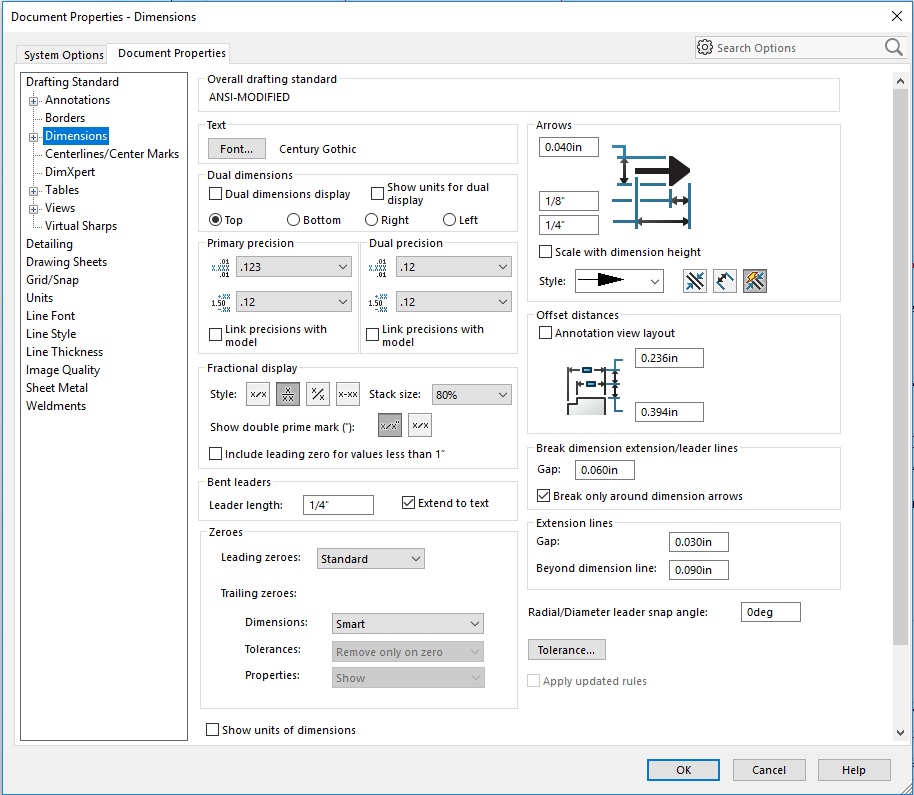Select the x/x fraction style icon
The image size is (914, 795).
(x=258, y=395)
